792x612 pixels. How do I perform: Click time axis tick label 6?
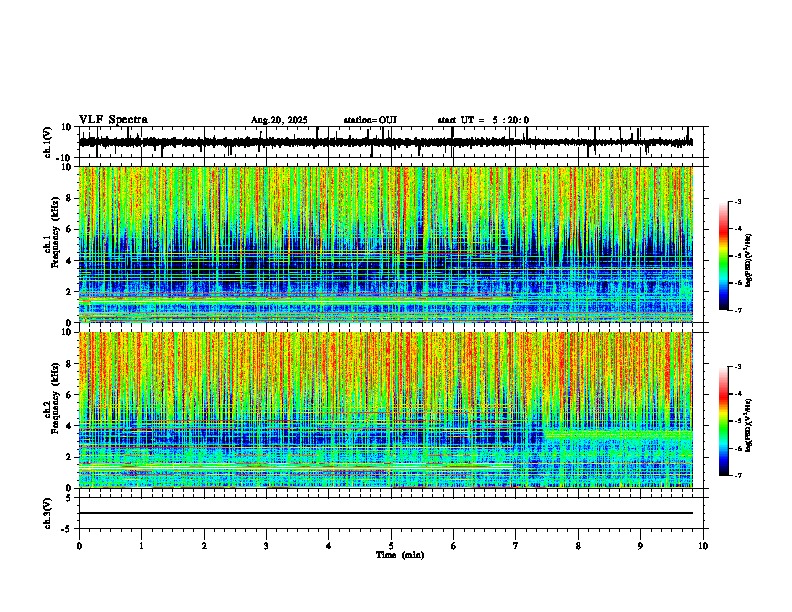[454, 546]
